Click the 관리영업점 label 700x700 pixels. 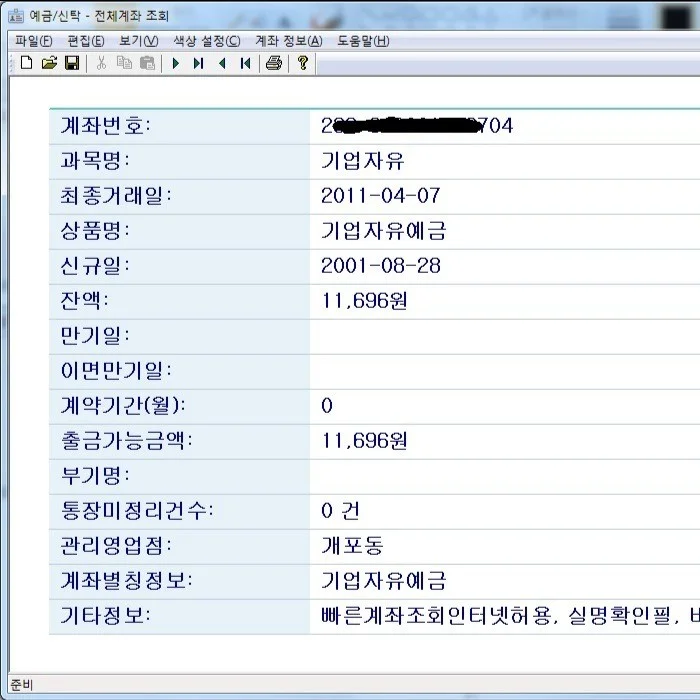116,546
